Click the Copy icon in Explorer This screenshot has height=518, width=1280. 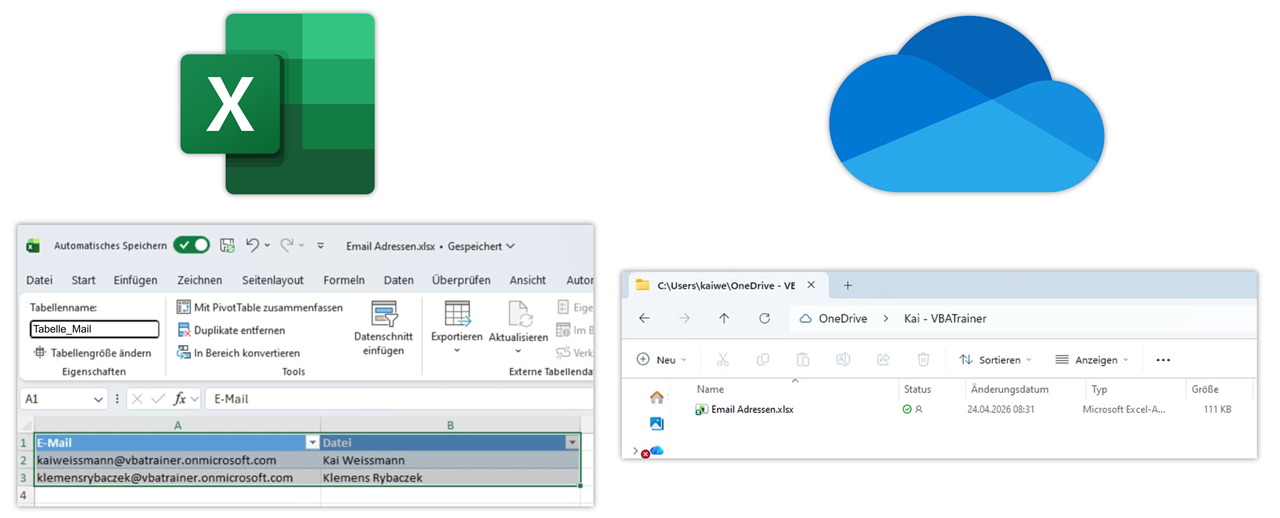763,359
